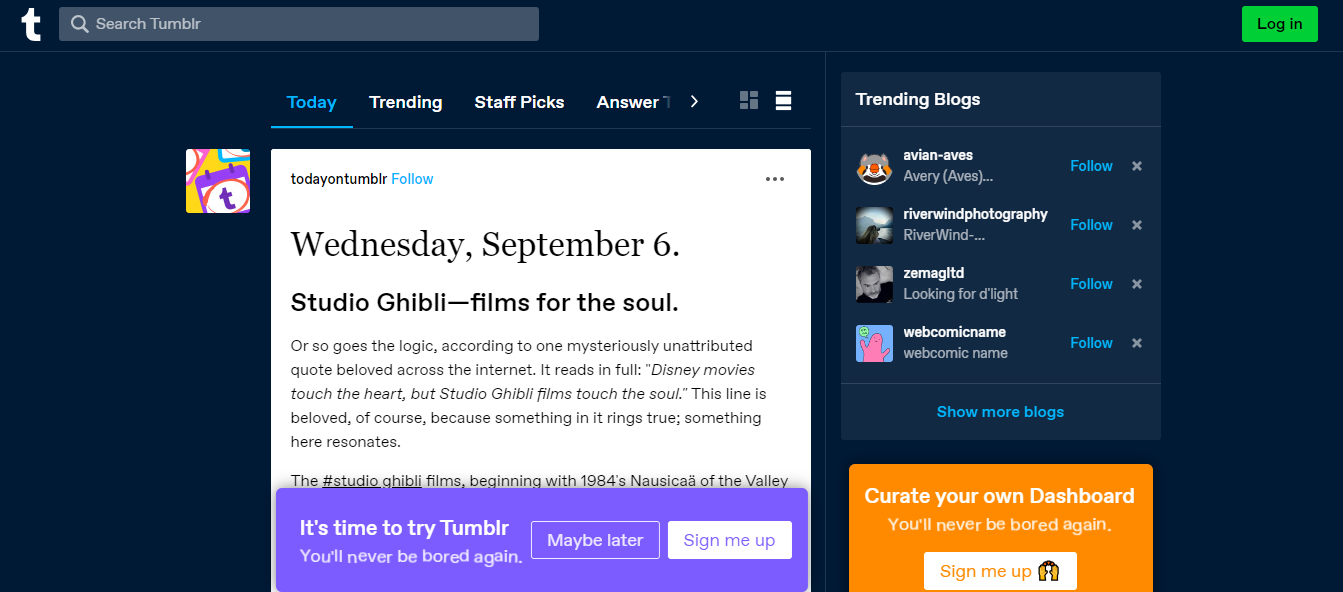The height and width of the screenshot is (592, 1343).
Task: Click the 'Avery (Aves)...' blog description
Action: (x=948, y=176)
